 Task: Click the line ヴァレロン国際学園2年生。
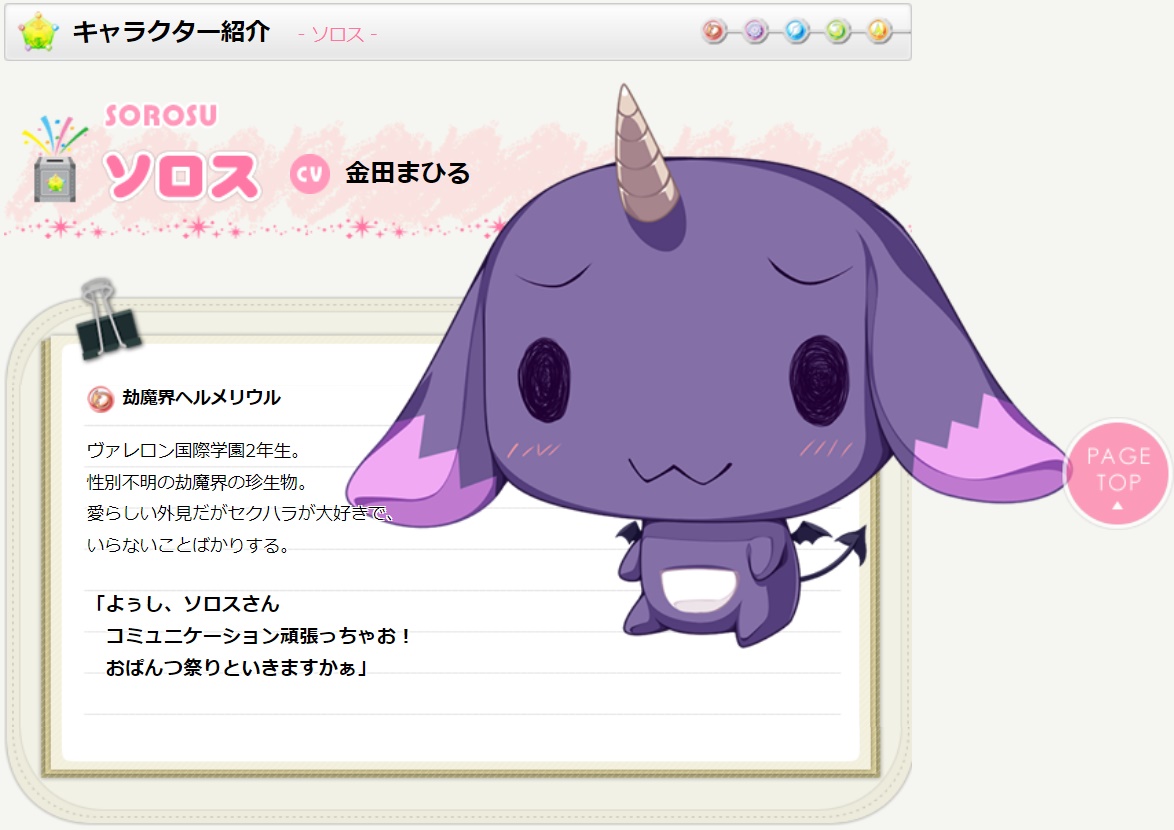(x=194, y=451)
